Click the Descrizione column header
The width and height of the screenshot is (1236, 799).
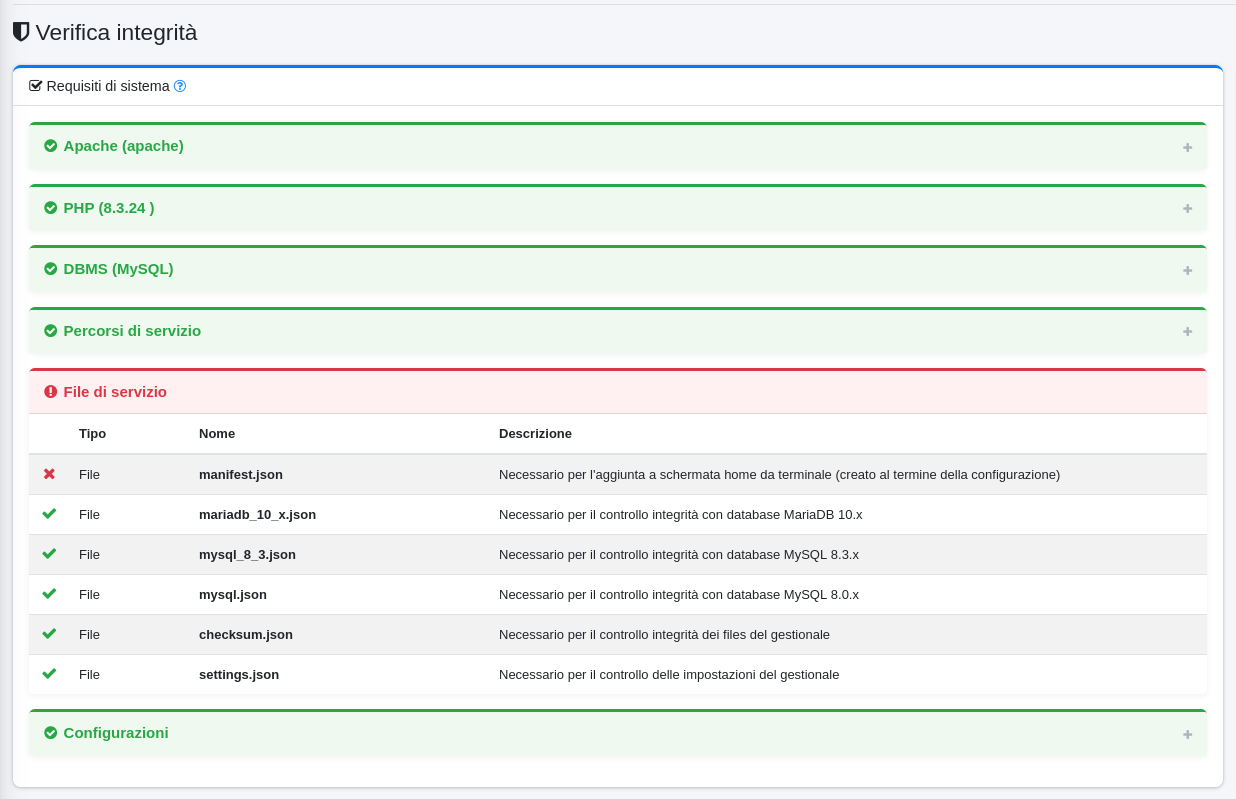coord(535,434)
